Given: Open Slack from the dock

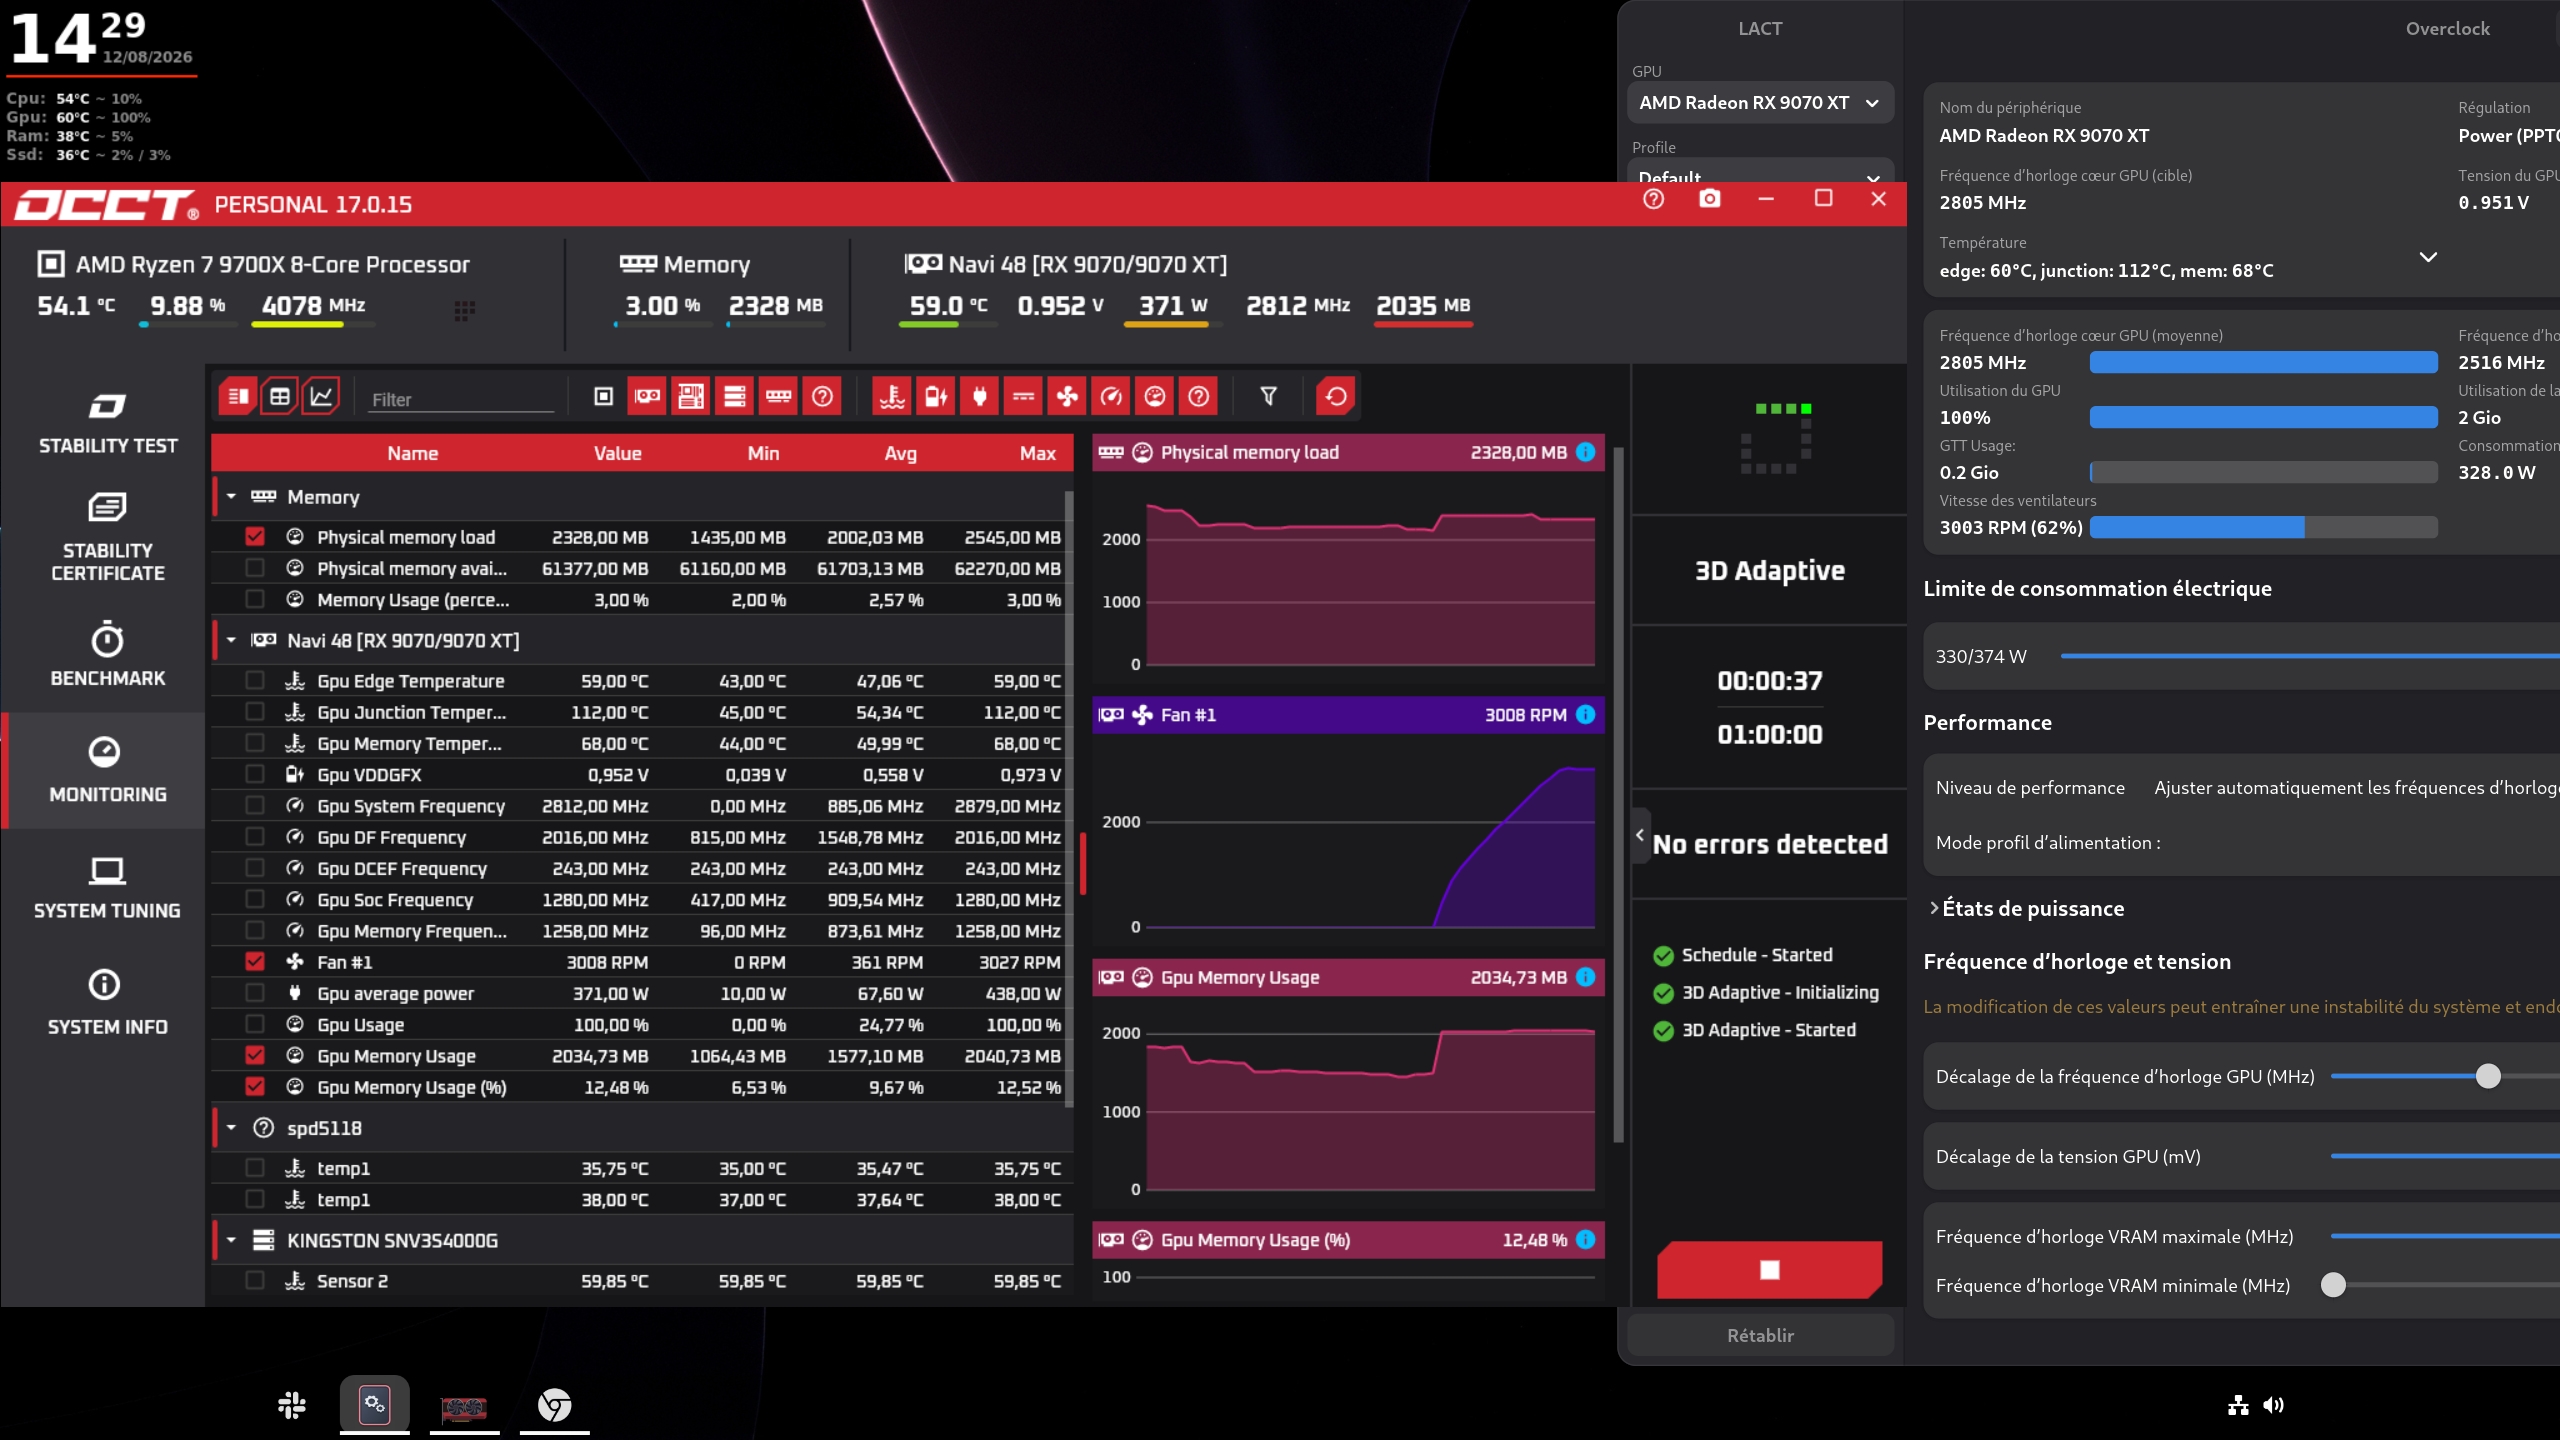Looking at the screenshot, I should coord(292,1405).
